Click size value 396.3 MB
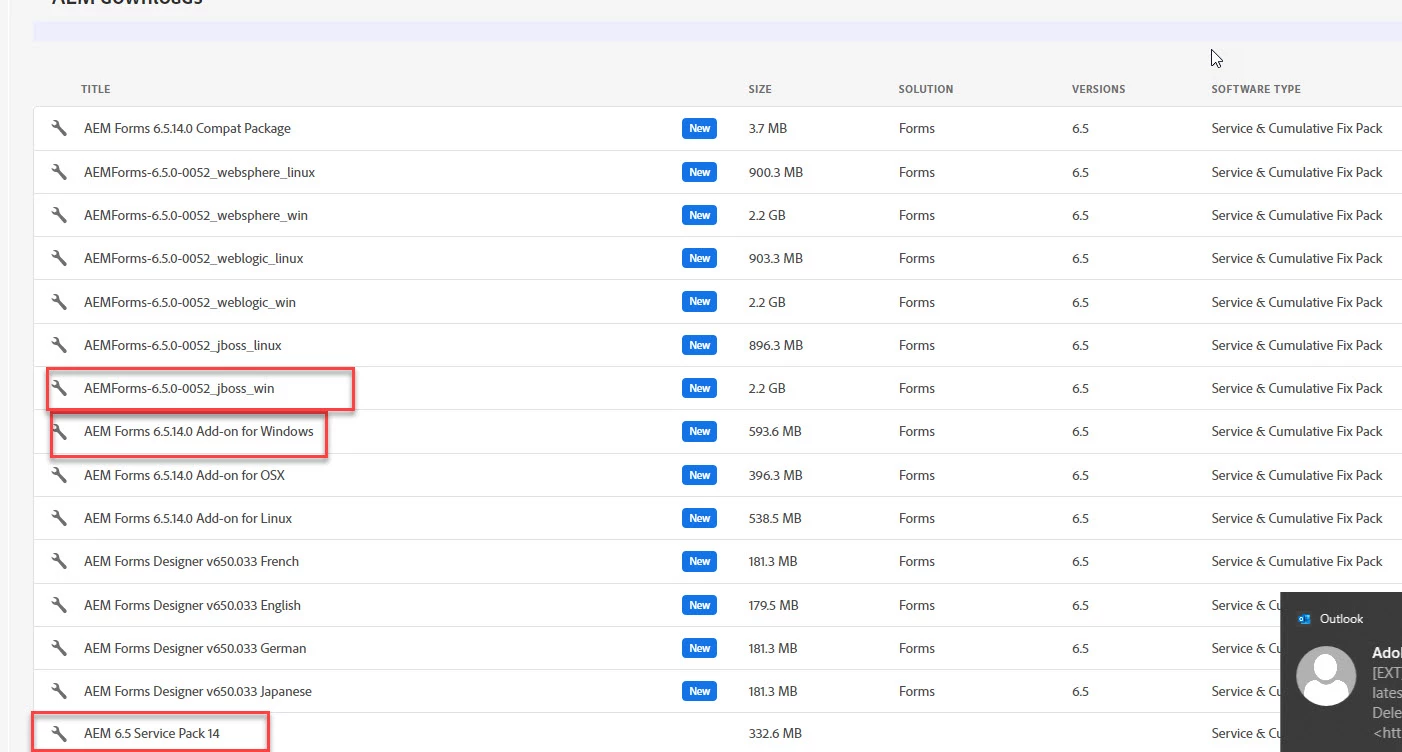Screen dimensions: 1402x752 click(x=775, y=475)
